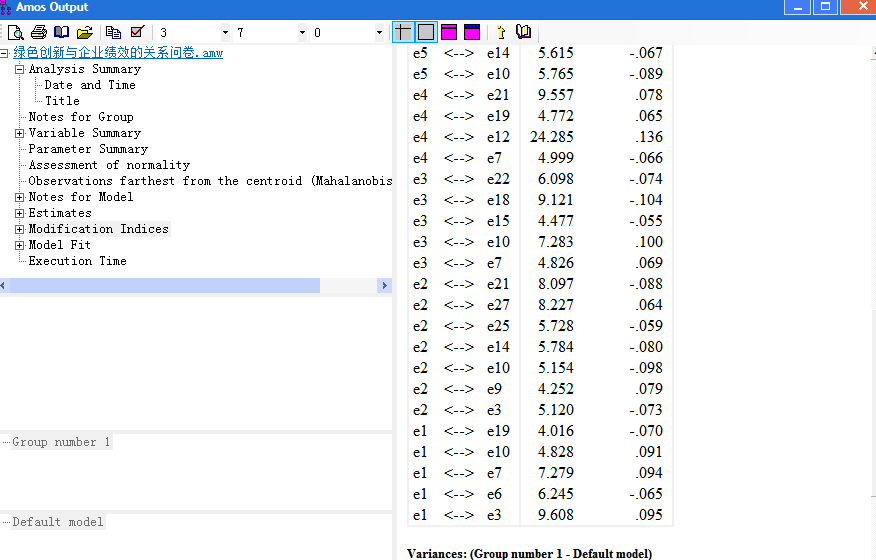Click the par change value .136
This screenshot has width=876, height=560.
pos(649,137)
